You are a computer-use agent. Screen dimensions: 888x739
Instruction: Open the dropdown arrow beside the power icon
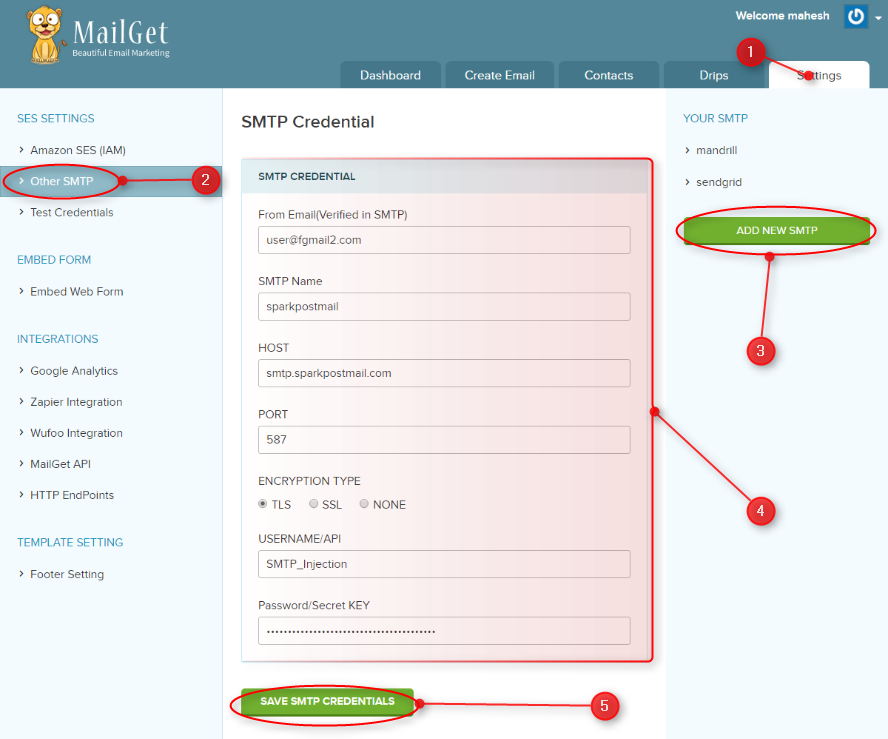tap(878, 18)
